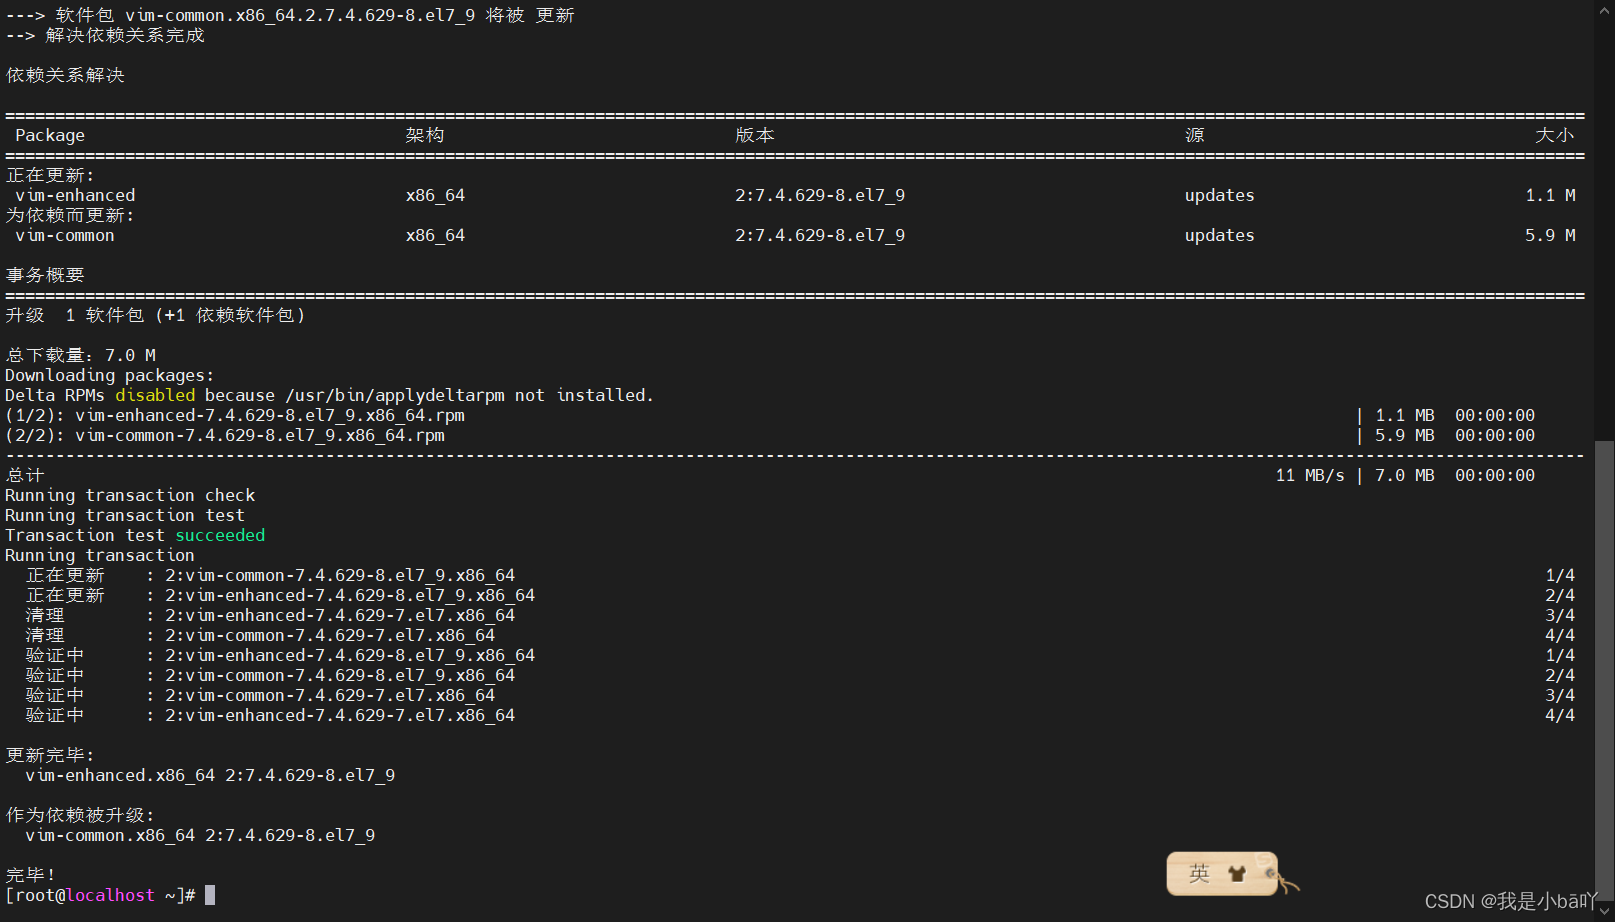
Task: Click size value '5.9 M'
Action: [1550, 235]
